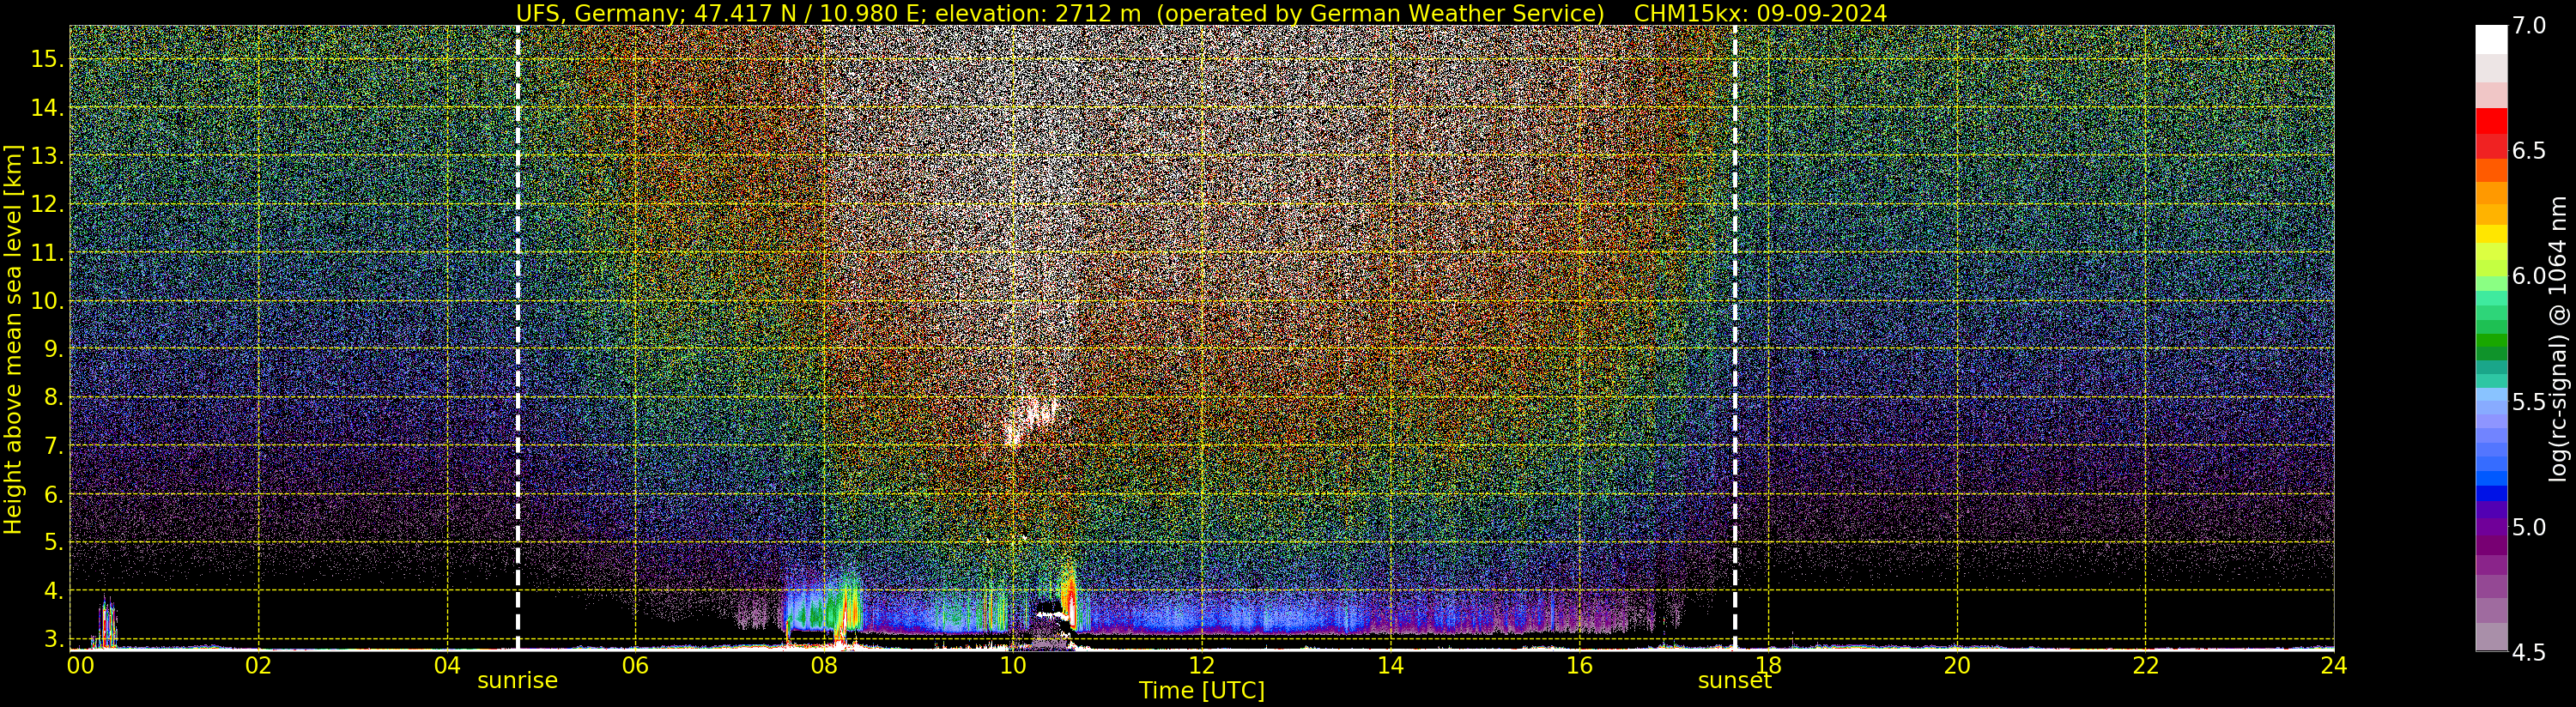Click the '5.0' colorbar scale value
Image resolution: width=2576 pixels, height=707 pixels.
pyautogui.click(x=2529, y=527)
